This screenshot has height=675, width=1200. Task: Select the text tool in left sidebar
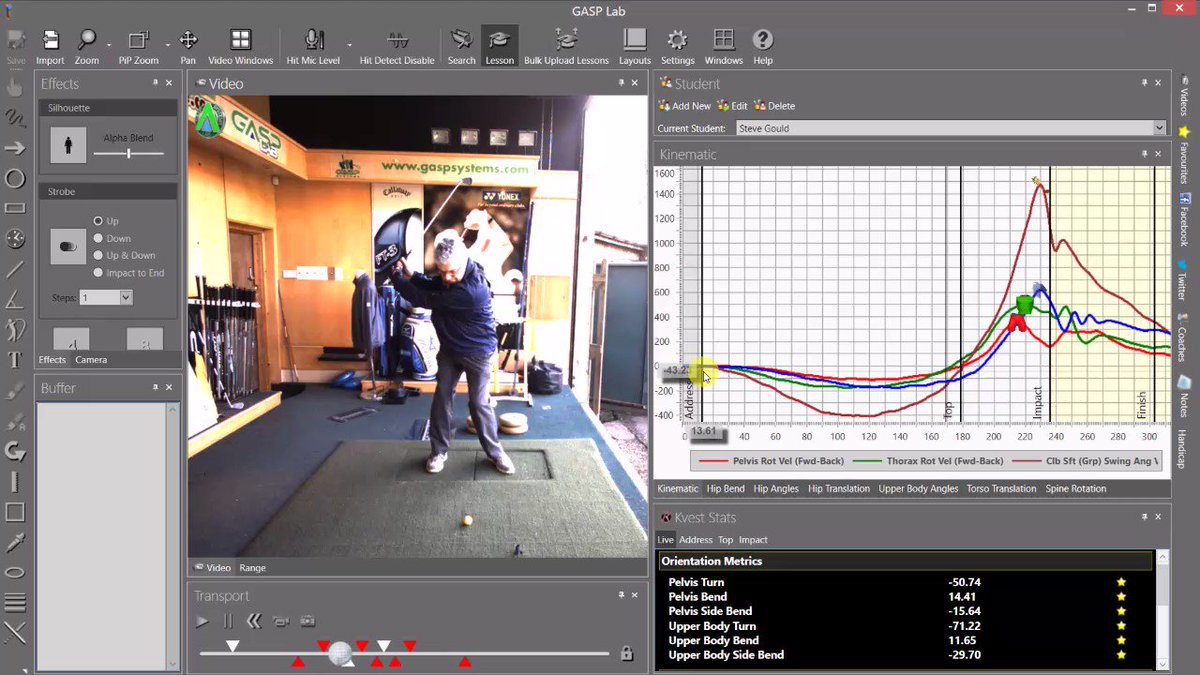(15, 360)
